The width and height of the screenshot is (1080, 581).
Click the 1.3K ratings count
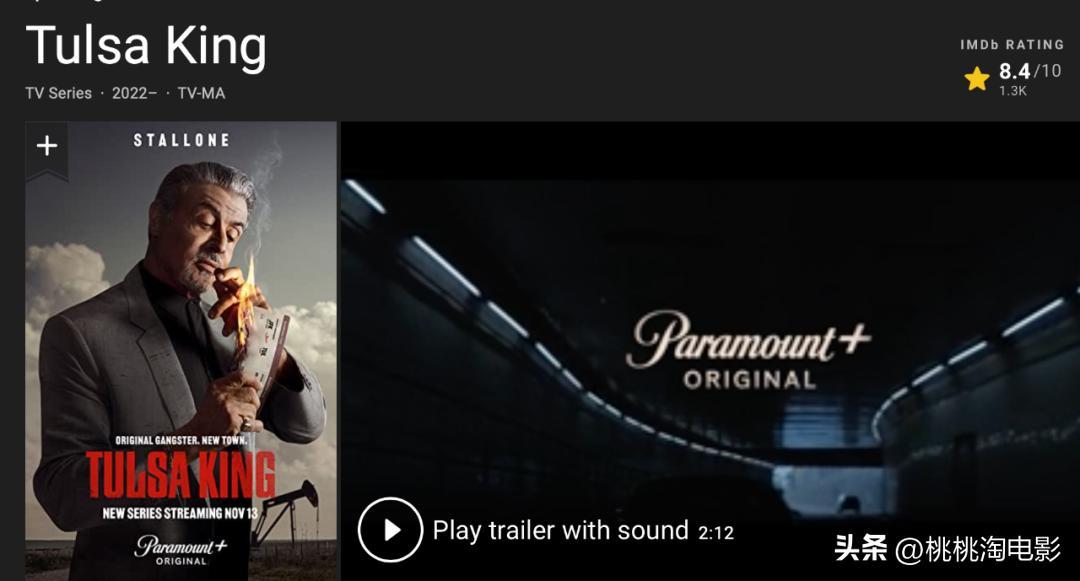1013,91
